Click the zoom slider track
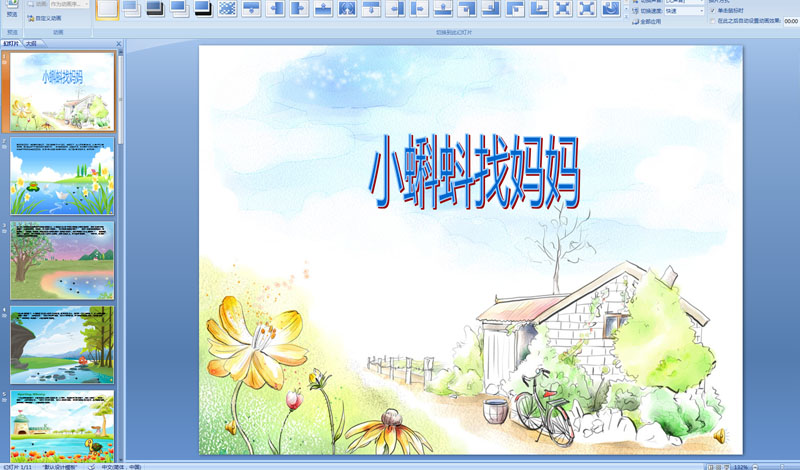Screen dimensions: 800x470 (781, 467)
